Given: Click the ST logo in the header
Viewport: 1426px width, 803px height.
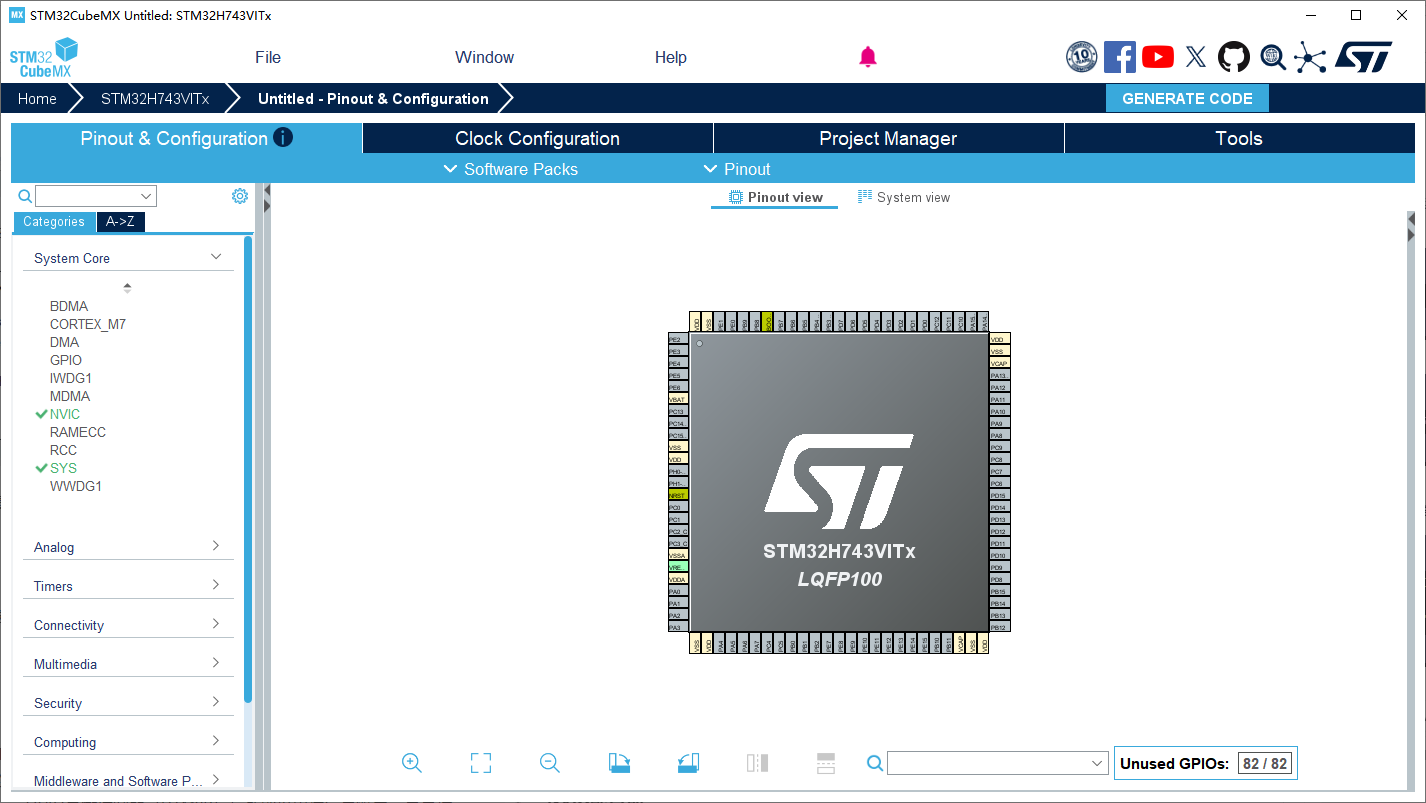Looking at the screenshot, I should tap(1363, 57).
